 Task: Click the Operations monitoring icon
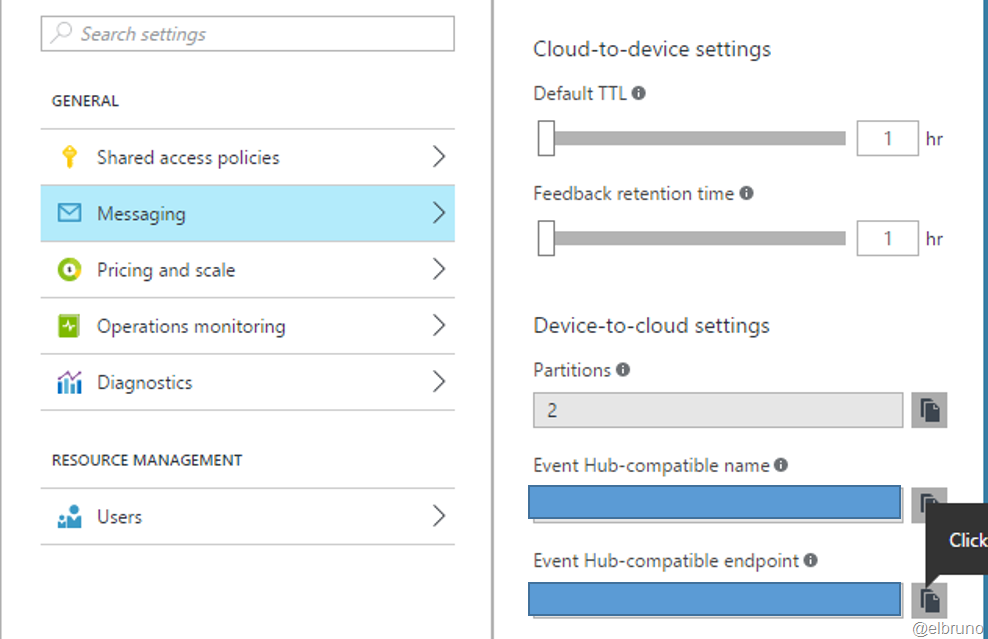69,326
